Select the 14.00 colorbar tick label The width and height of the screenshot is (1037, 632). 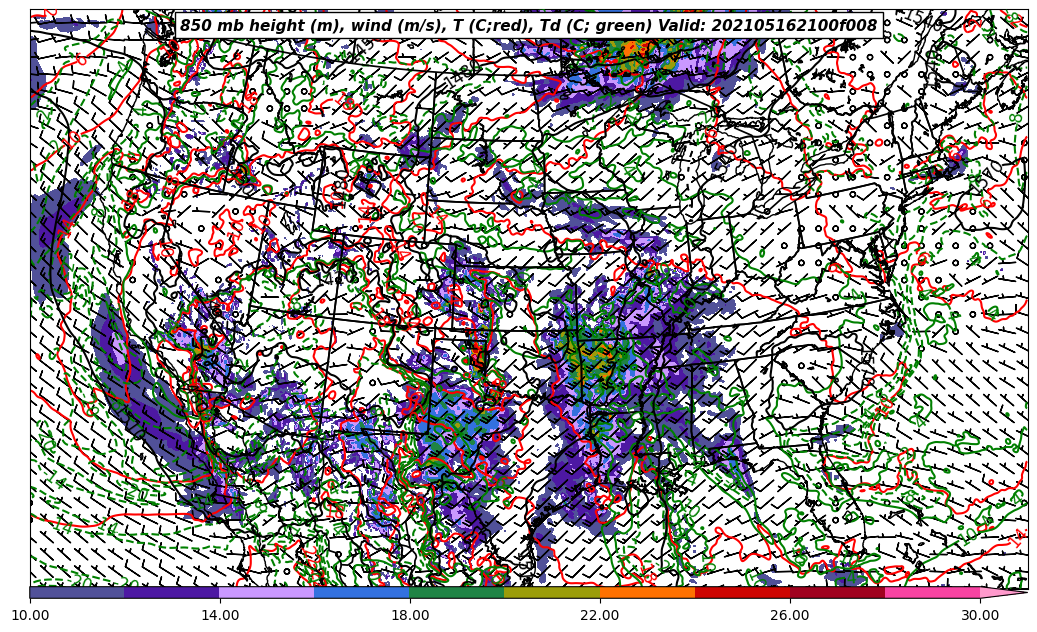coord(220,615)
